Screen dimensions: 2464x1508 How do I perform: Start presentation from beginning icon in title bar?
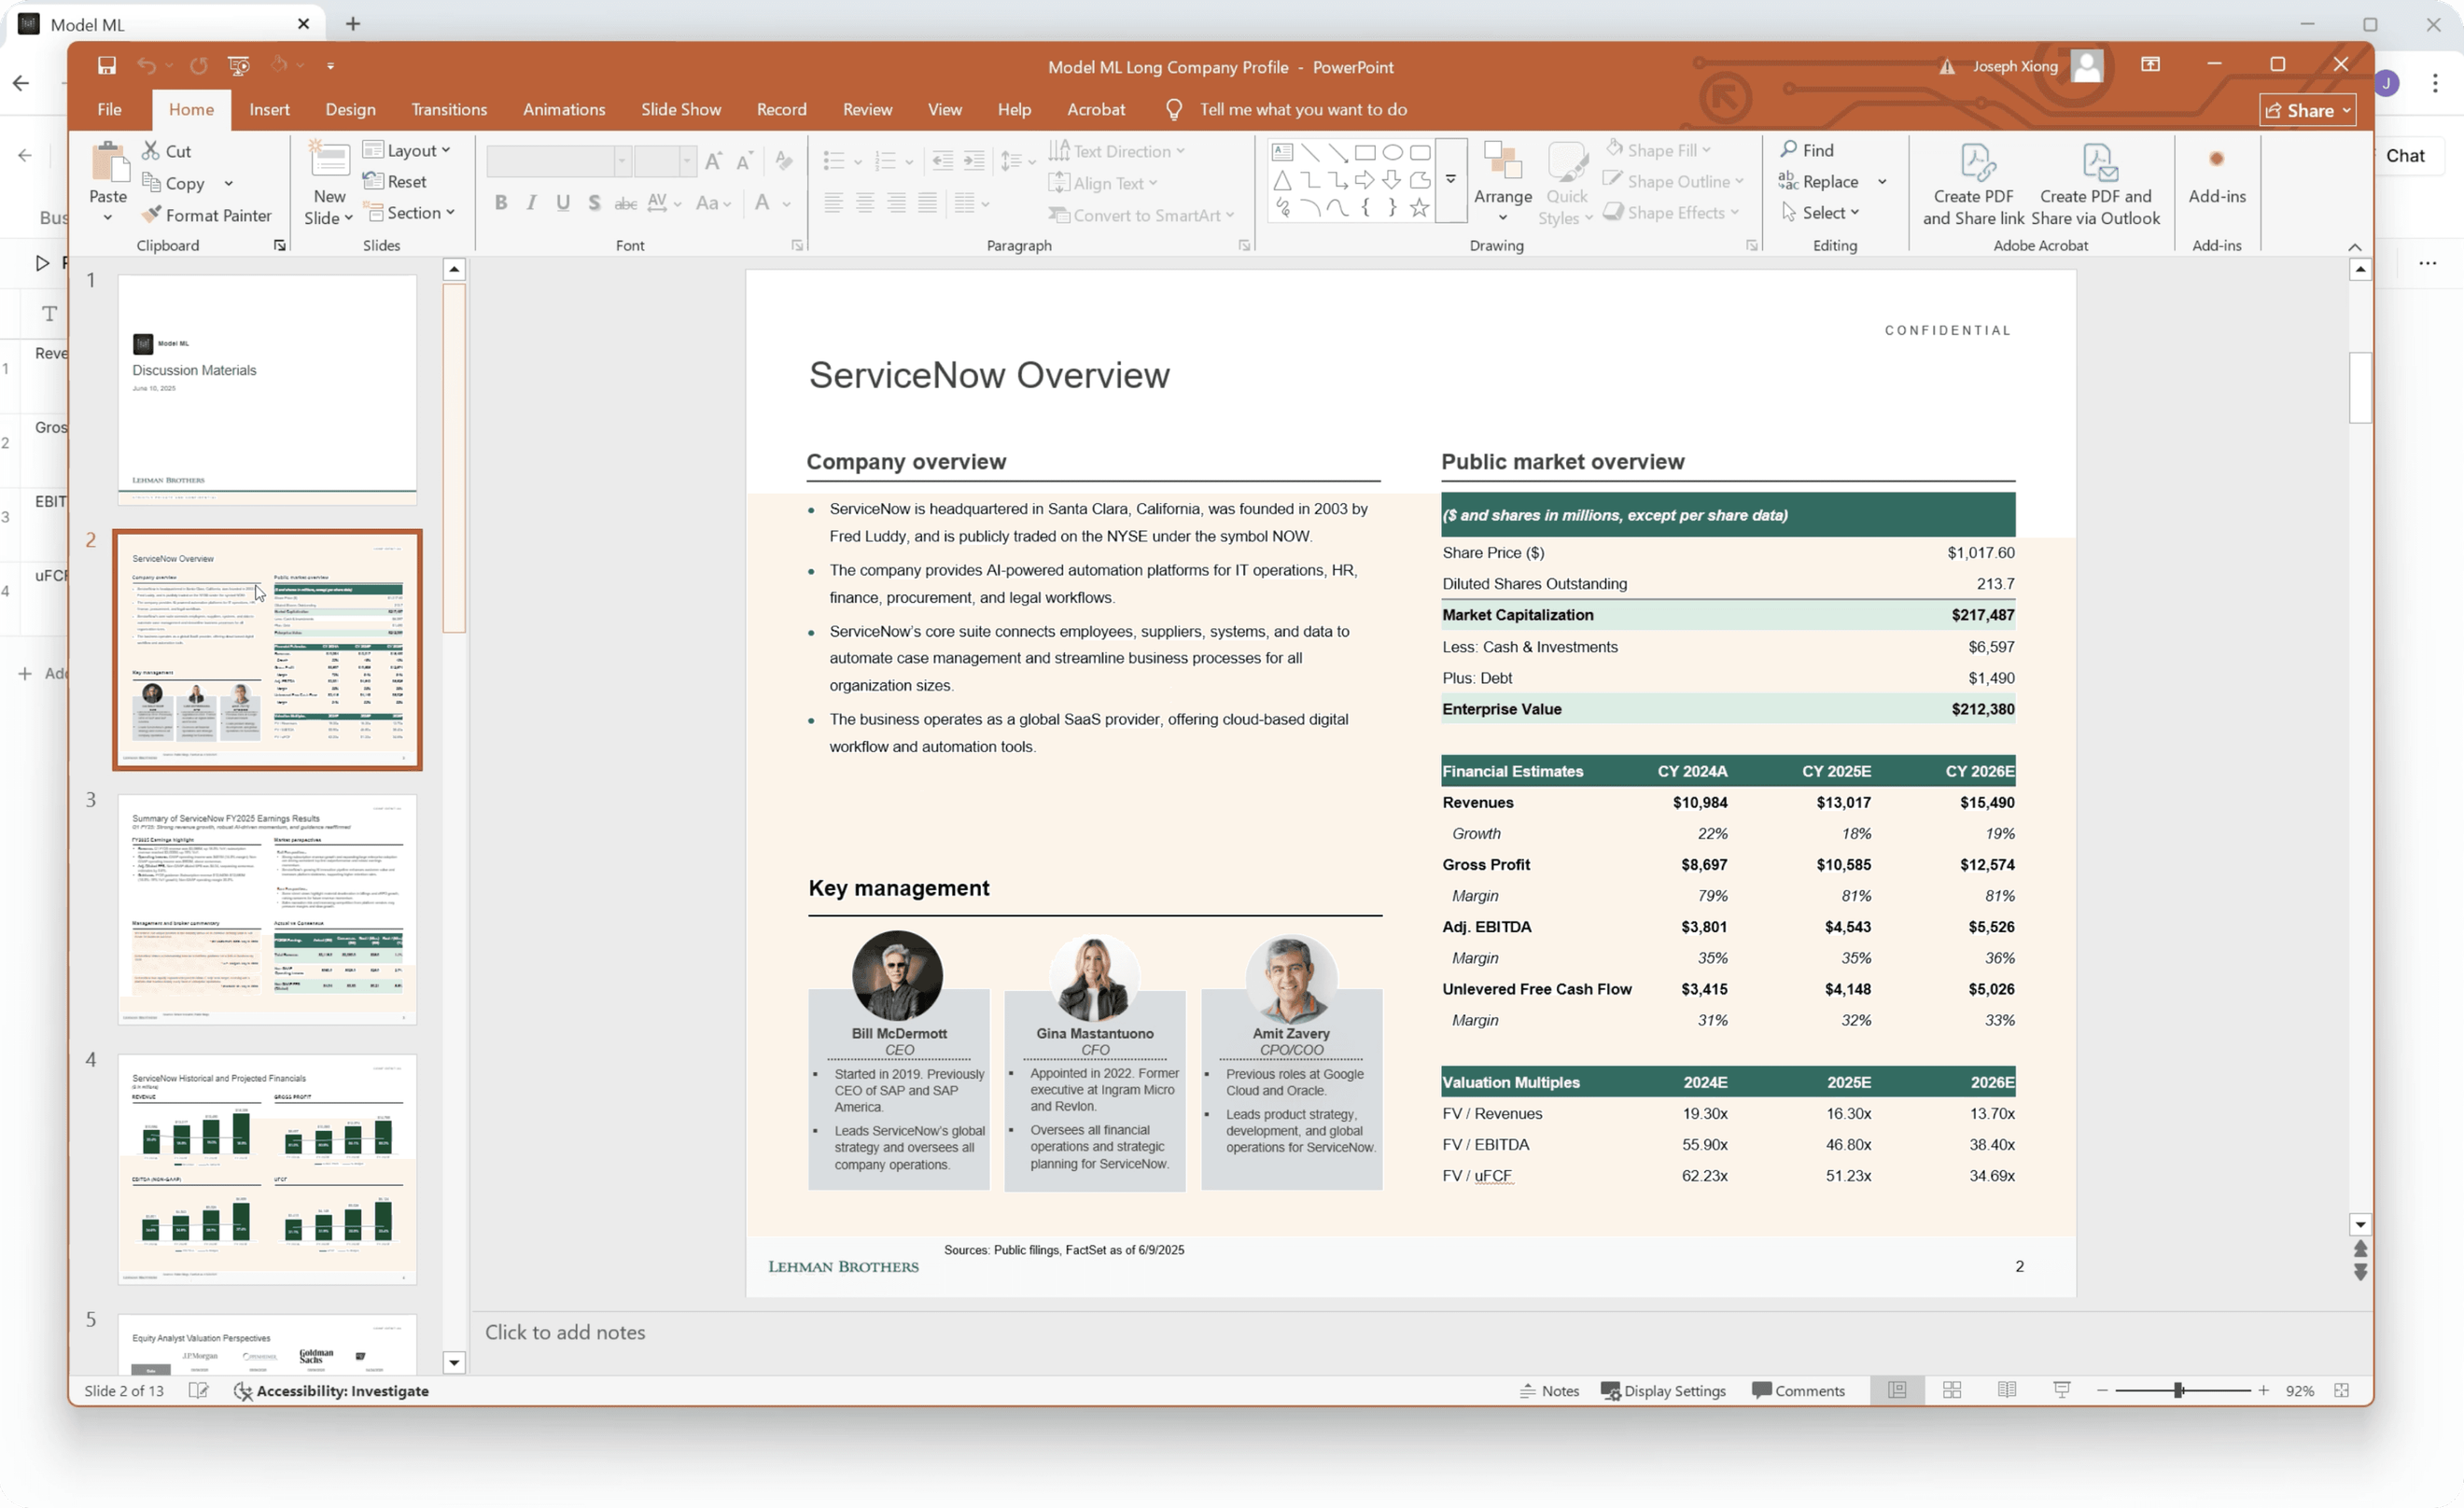238,66
